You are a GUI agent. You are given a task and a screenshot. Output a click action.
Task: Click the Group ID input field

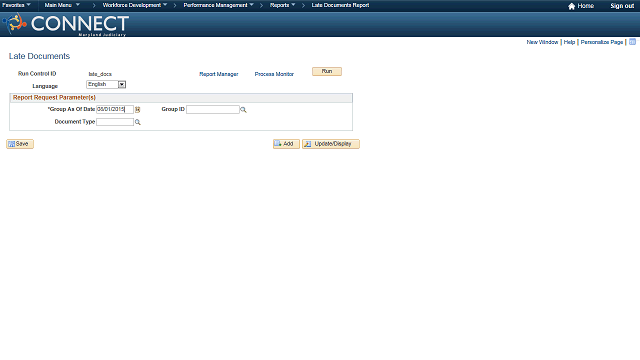click(x=213, y=109)
